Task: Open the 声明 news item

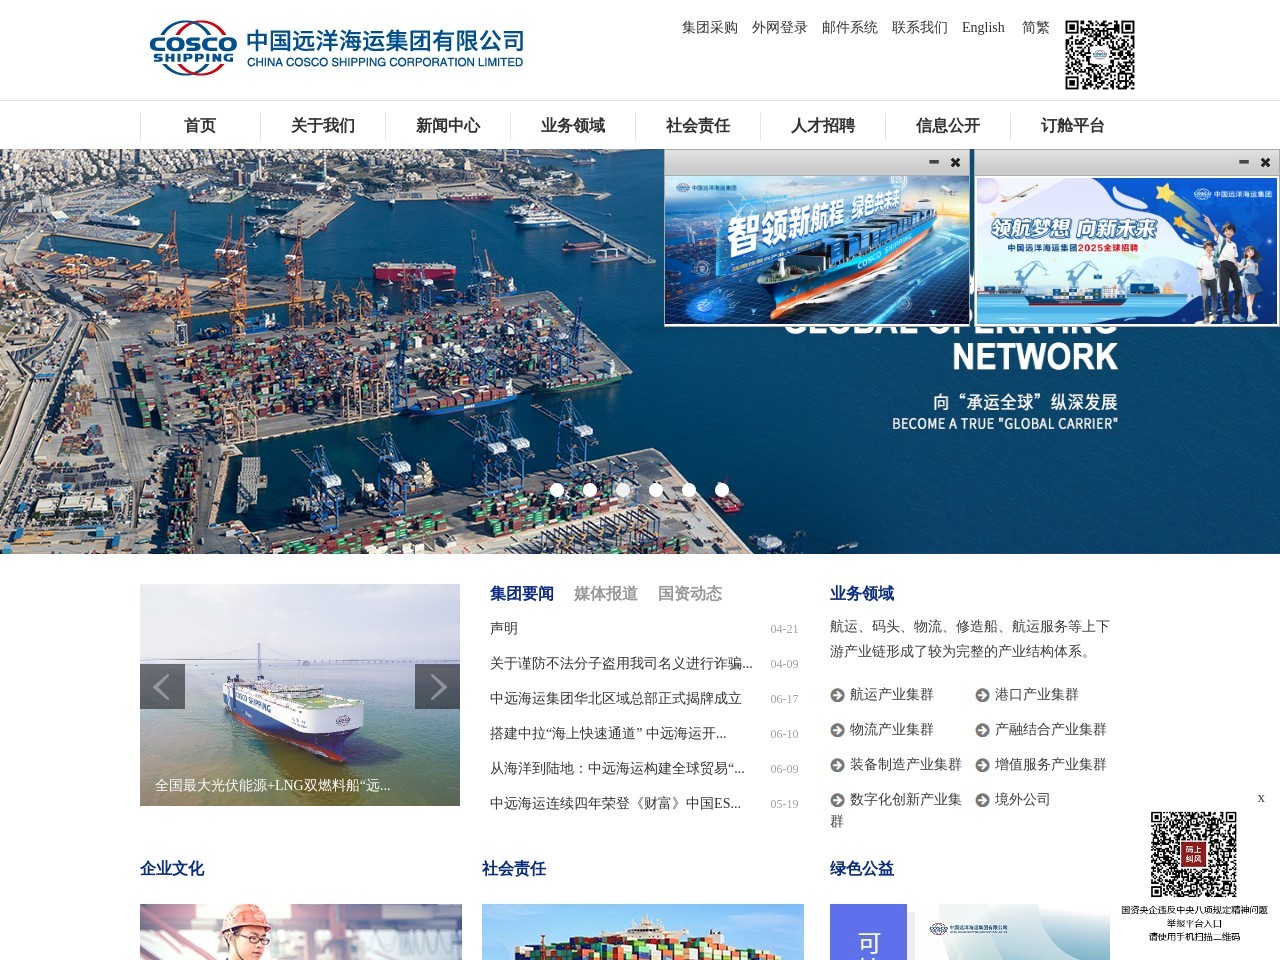Action: (504, 629)
